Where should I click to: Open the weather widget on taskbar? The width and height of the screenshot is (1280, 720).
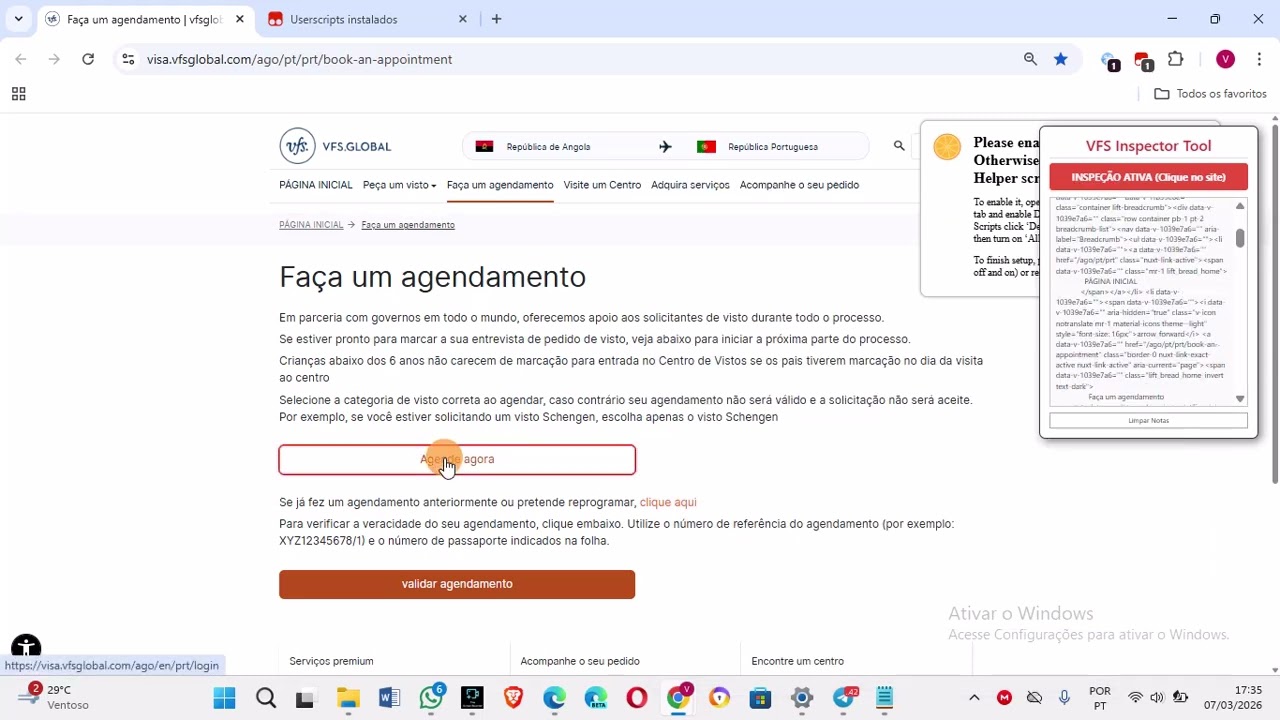pos(55,697)
